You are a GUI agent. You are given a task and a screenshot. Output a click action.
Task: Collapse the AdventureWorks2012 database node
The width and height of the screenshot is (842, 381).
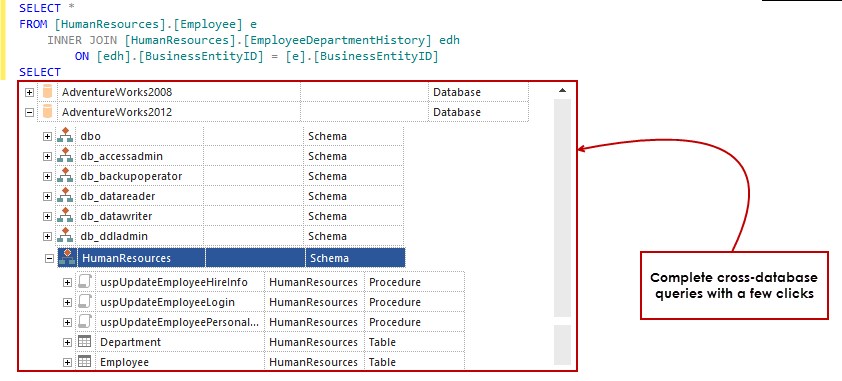tap(30, 112)
